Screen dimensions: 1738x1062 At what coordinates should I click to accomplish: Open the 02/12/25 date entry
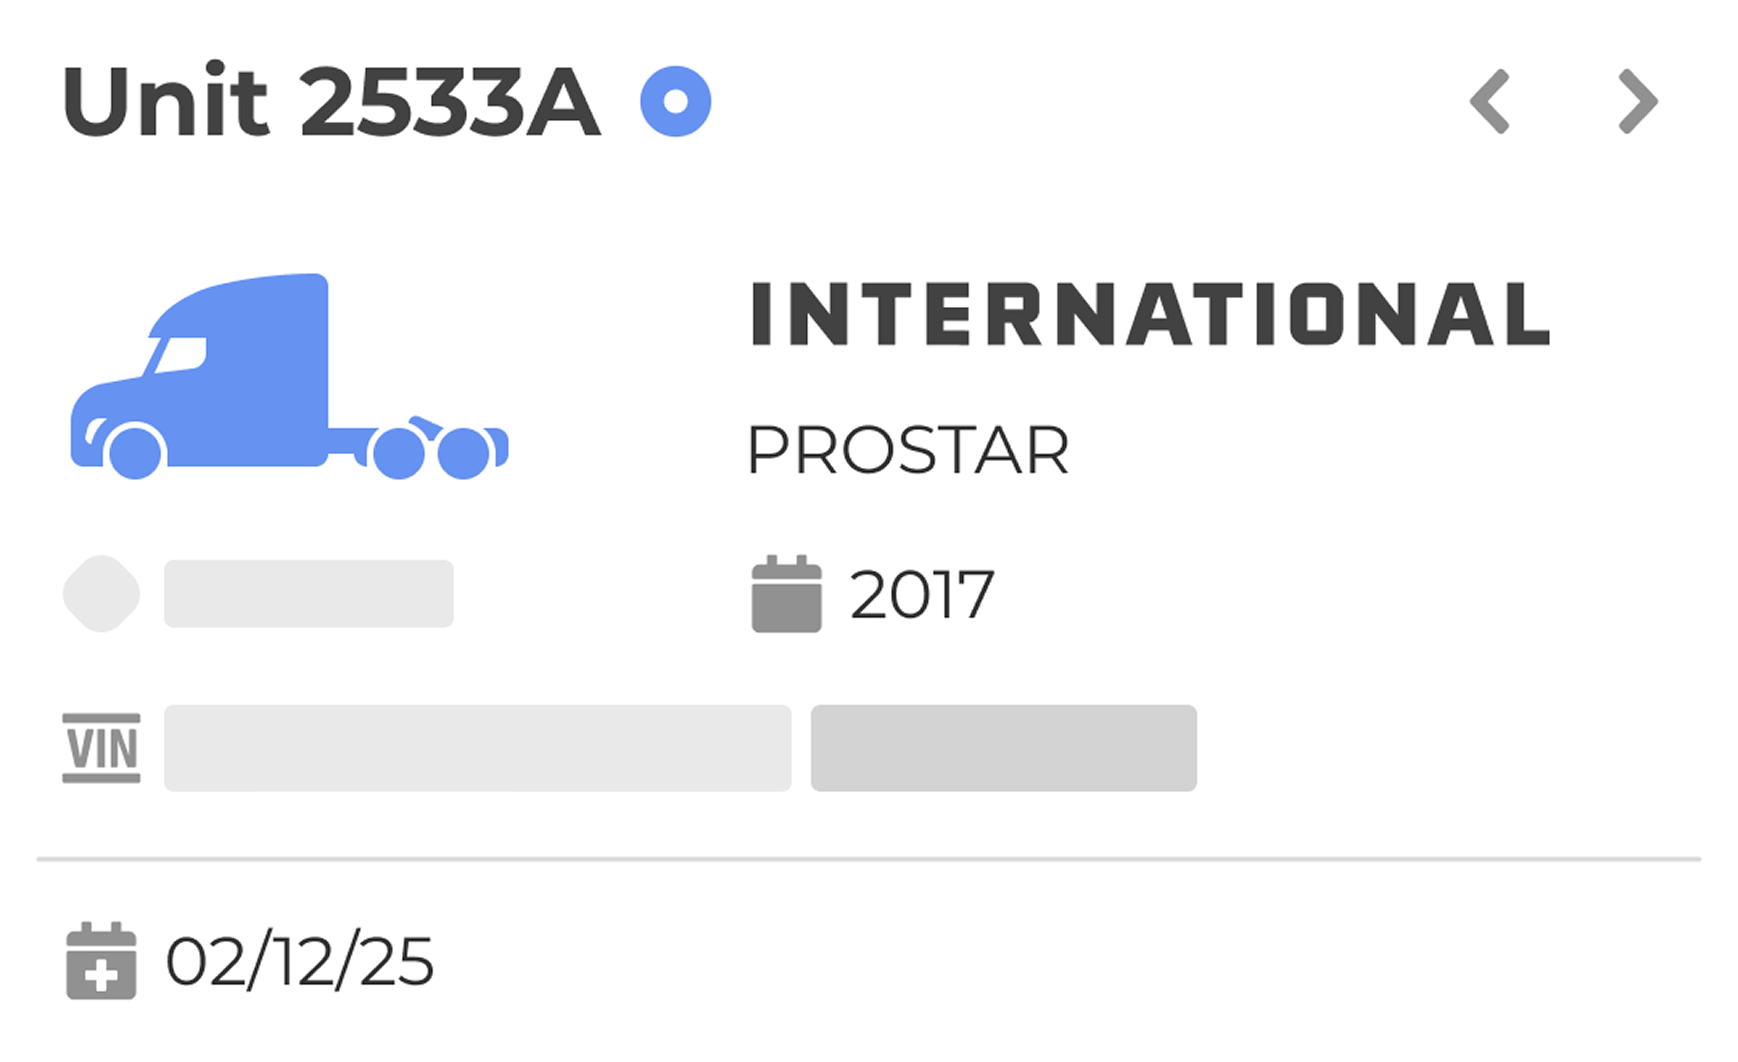click(299, 961)
